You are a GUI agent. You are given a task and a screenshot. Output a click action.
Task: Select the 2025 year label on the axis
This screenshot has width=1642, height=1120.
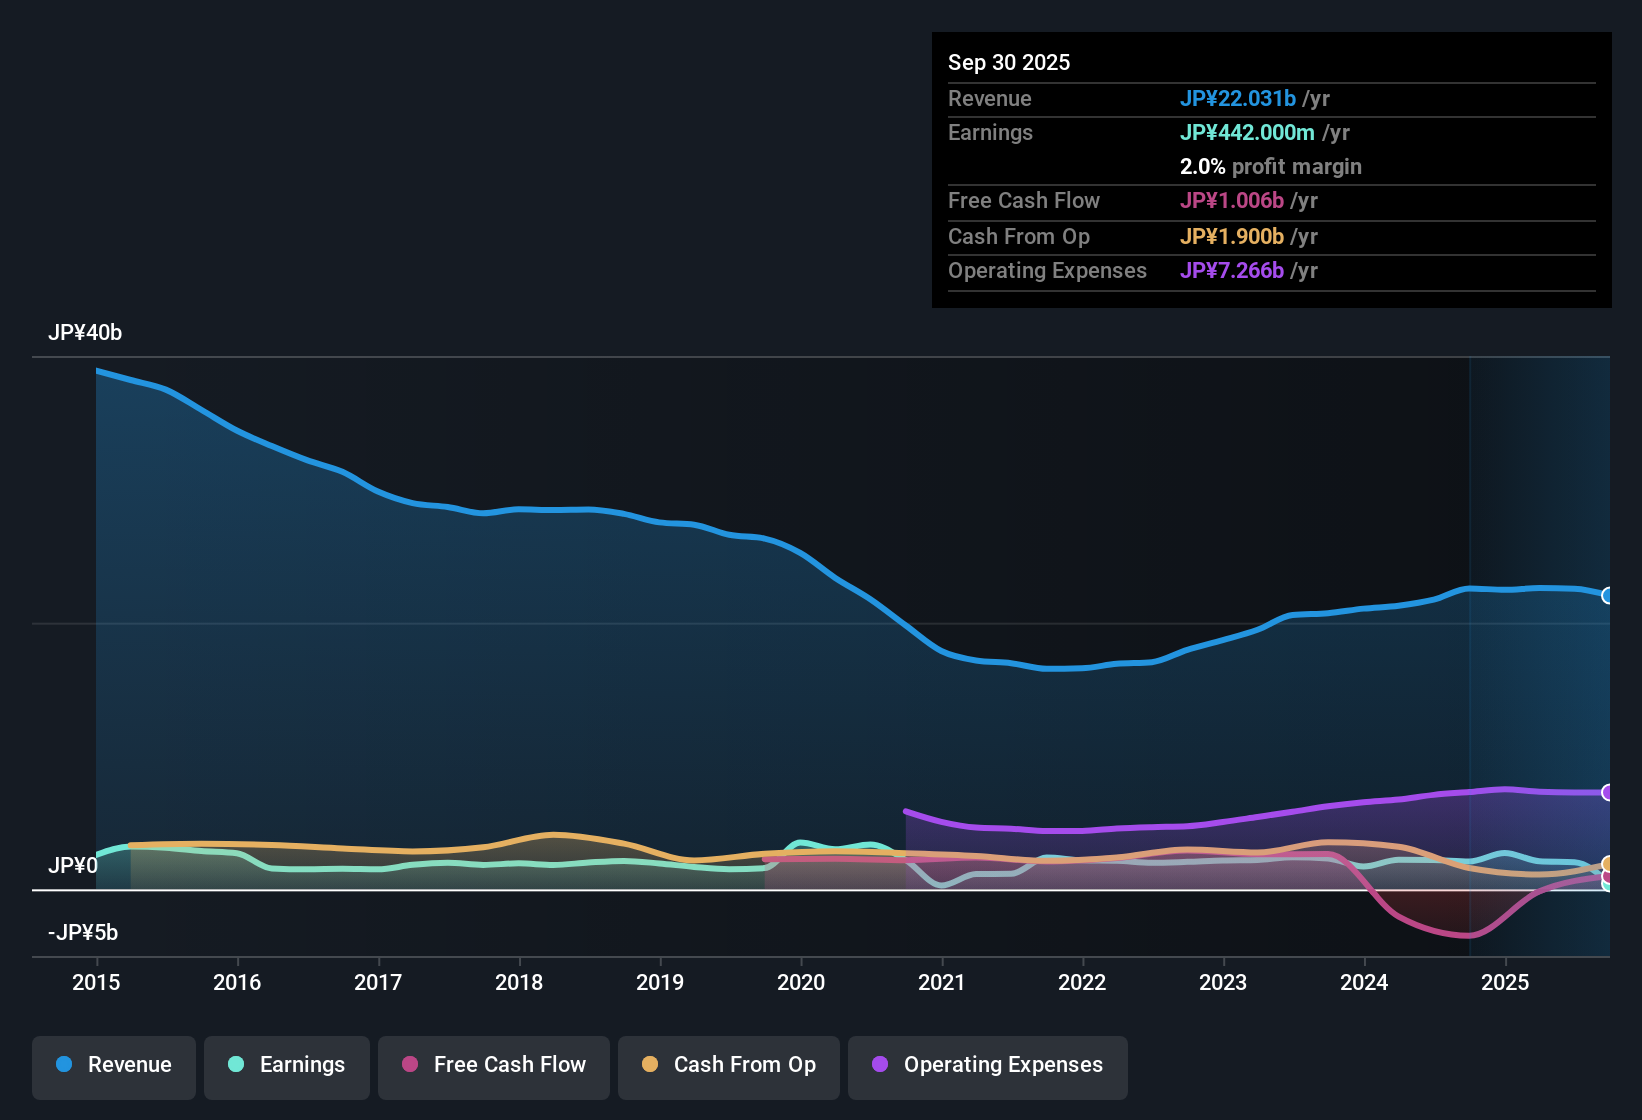click(1506, 983)
